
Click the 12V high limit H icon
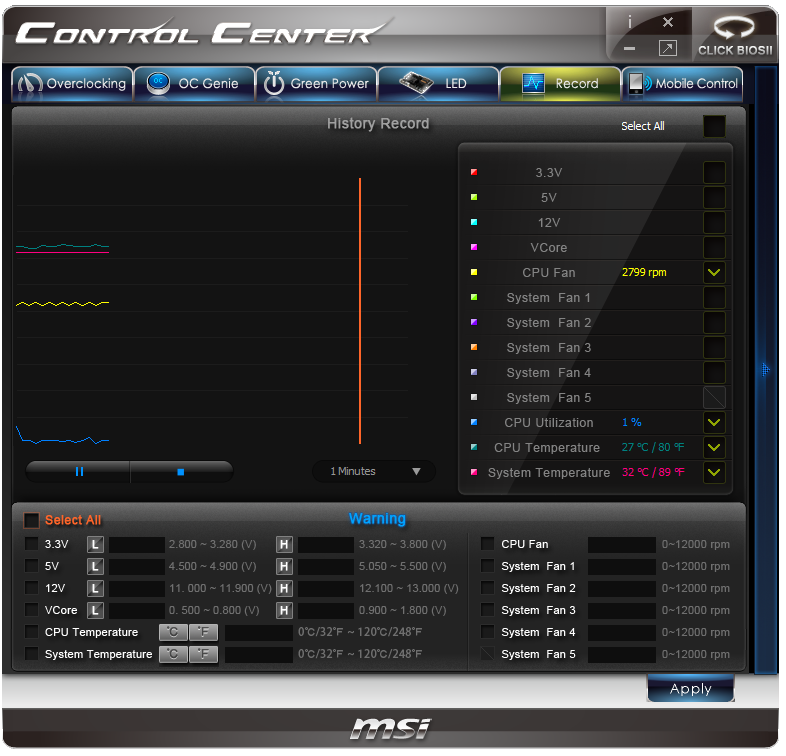[284, 589]
